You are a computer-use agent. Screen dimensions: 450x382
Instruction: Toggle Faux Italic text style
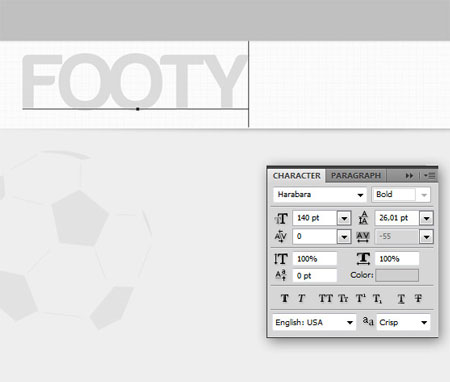point(301,298)
